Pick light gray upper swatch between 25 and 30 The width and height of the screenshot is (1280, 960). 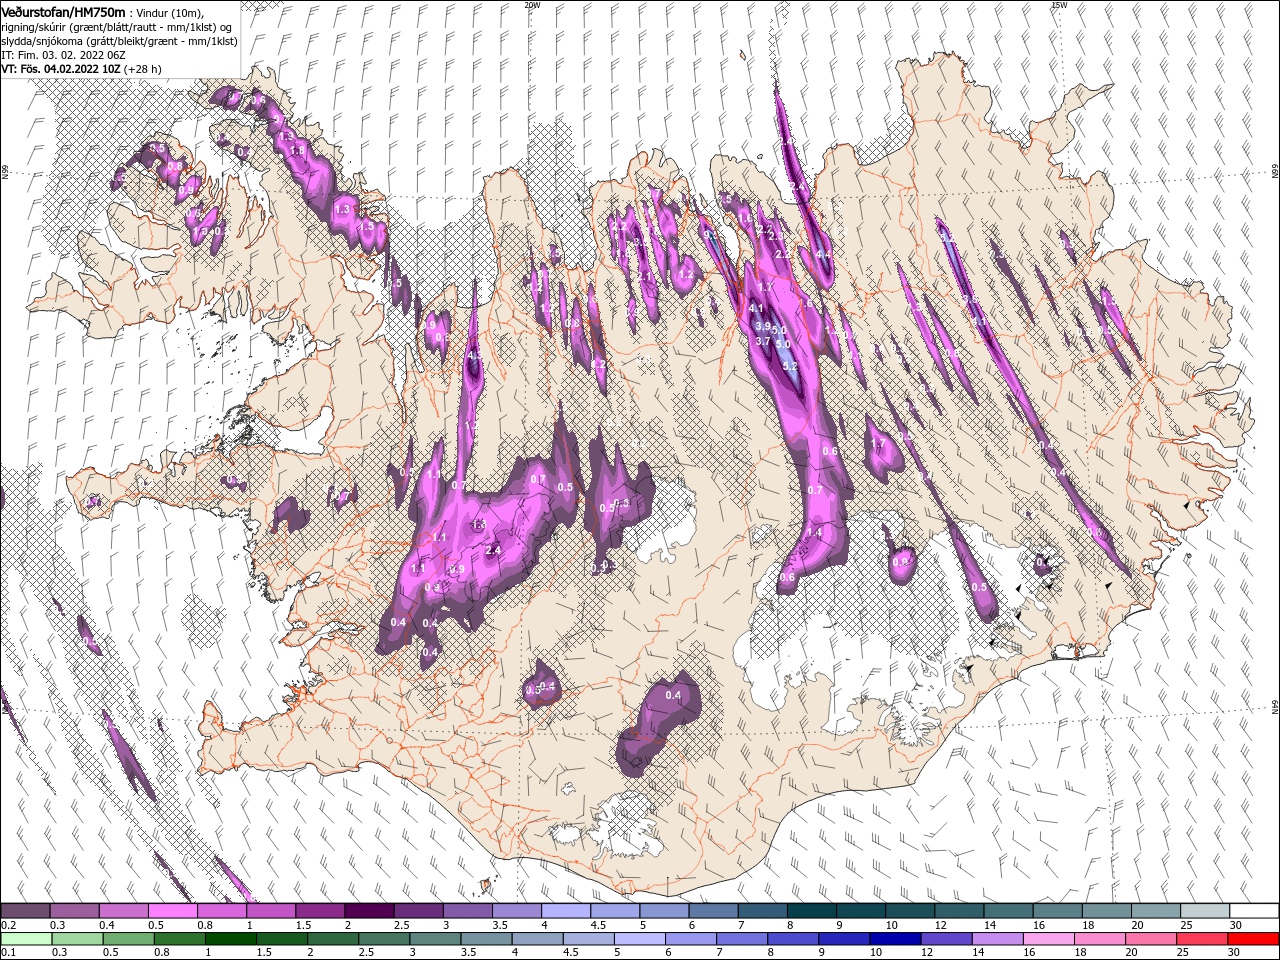point(1206,911)
